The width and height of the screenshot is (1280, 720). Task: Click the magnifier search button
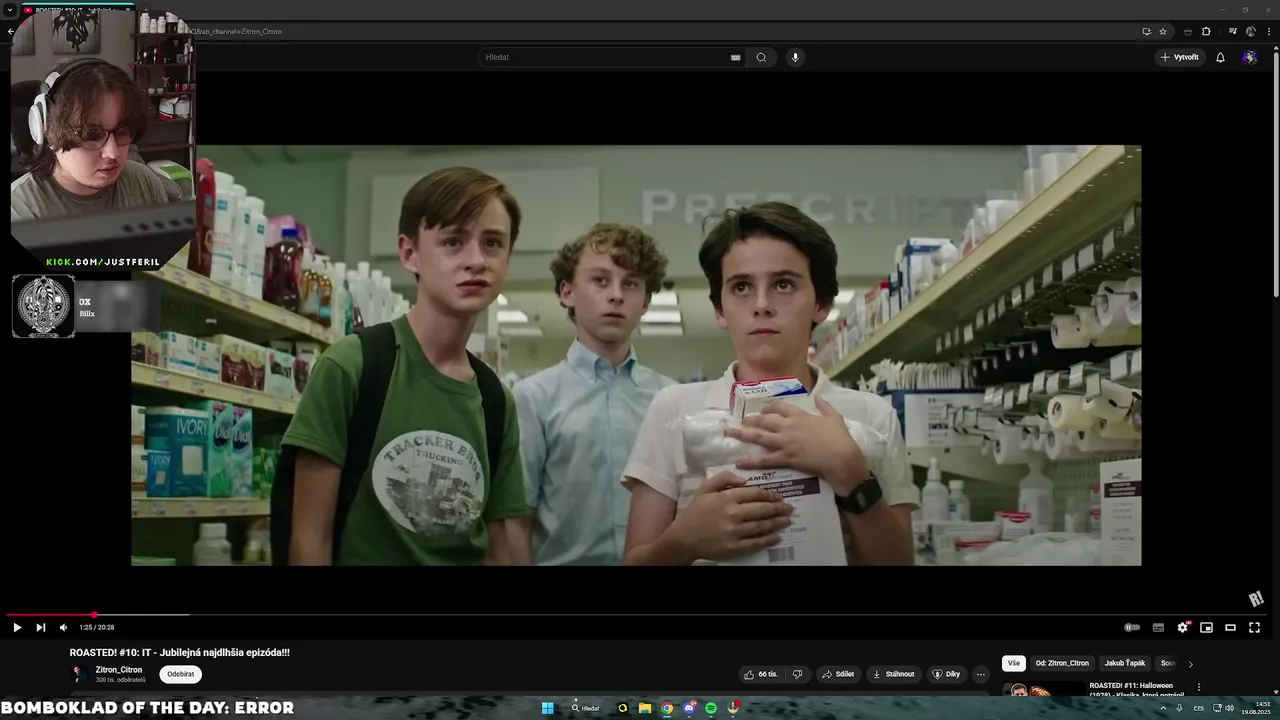[761, 57]
